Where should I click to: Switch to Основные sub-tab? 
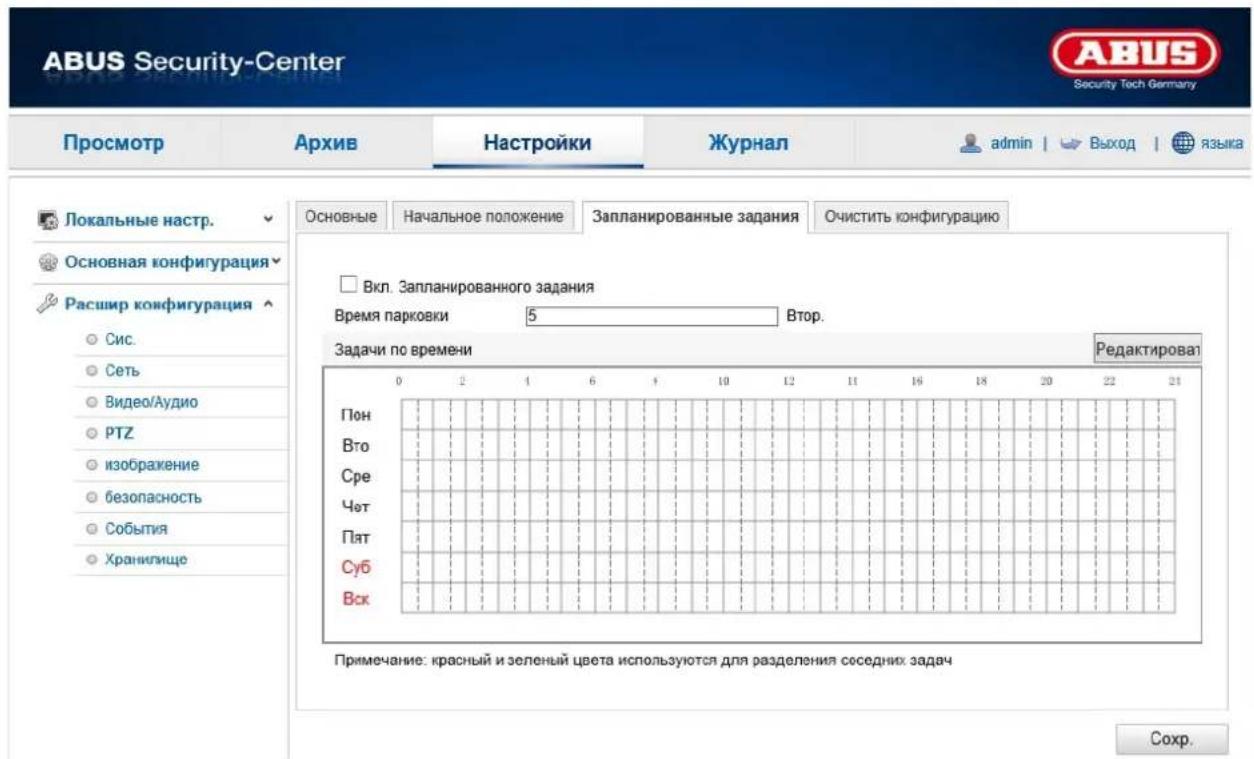340,217
